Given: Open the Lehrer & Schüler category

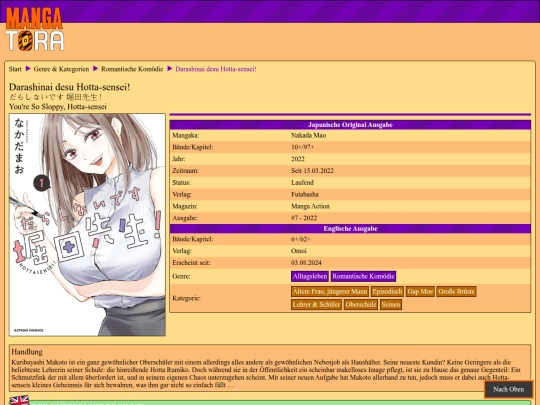Looking at the screenshot, I should pyautogui.click(x=316, y=304).
